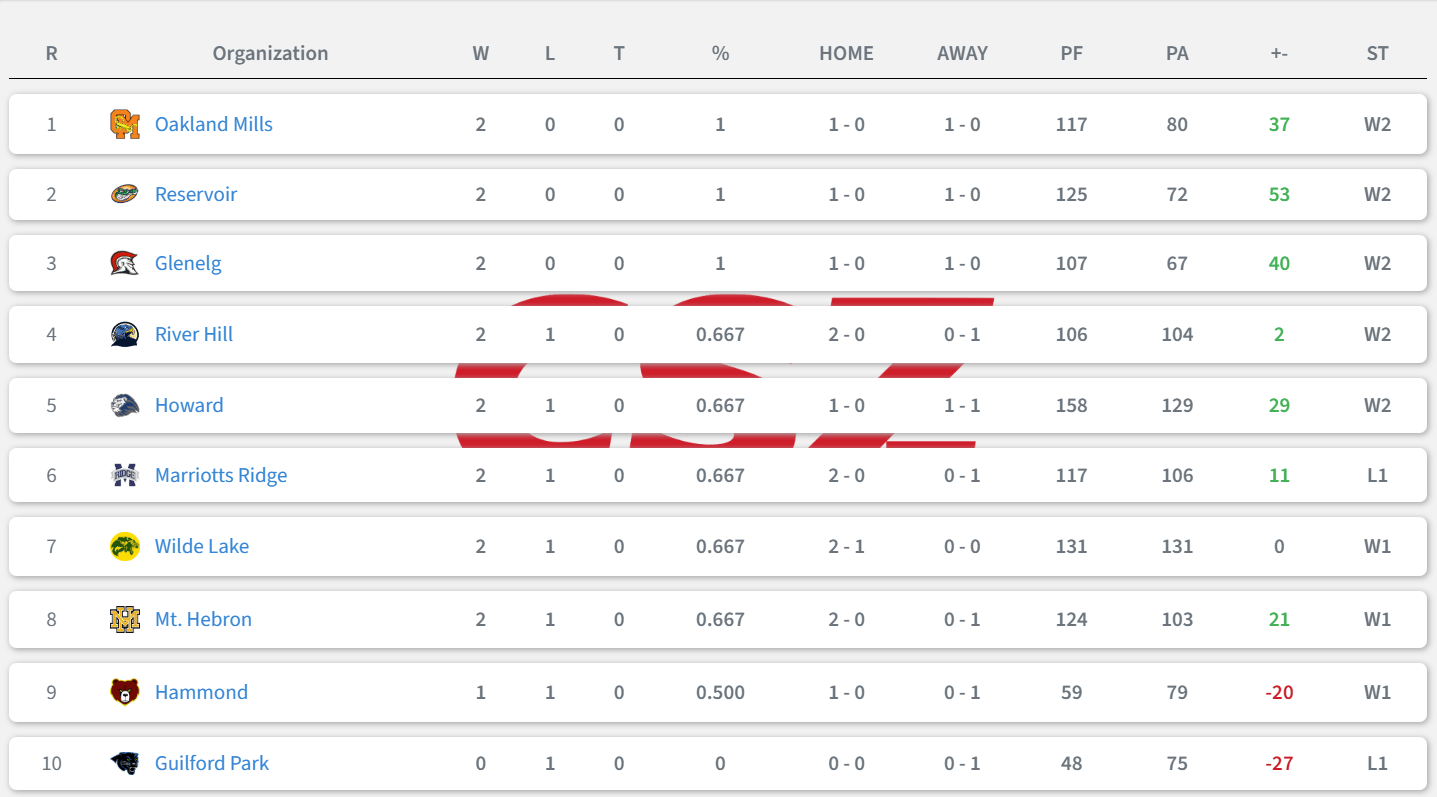This screenshot has width=1437, height=797.
Task: Click the Reservoir gator logo
Action: (x=125, y=194)
